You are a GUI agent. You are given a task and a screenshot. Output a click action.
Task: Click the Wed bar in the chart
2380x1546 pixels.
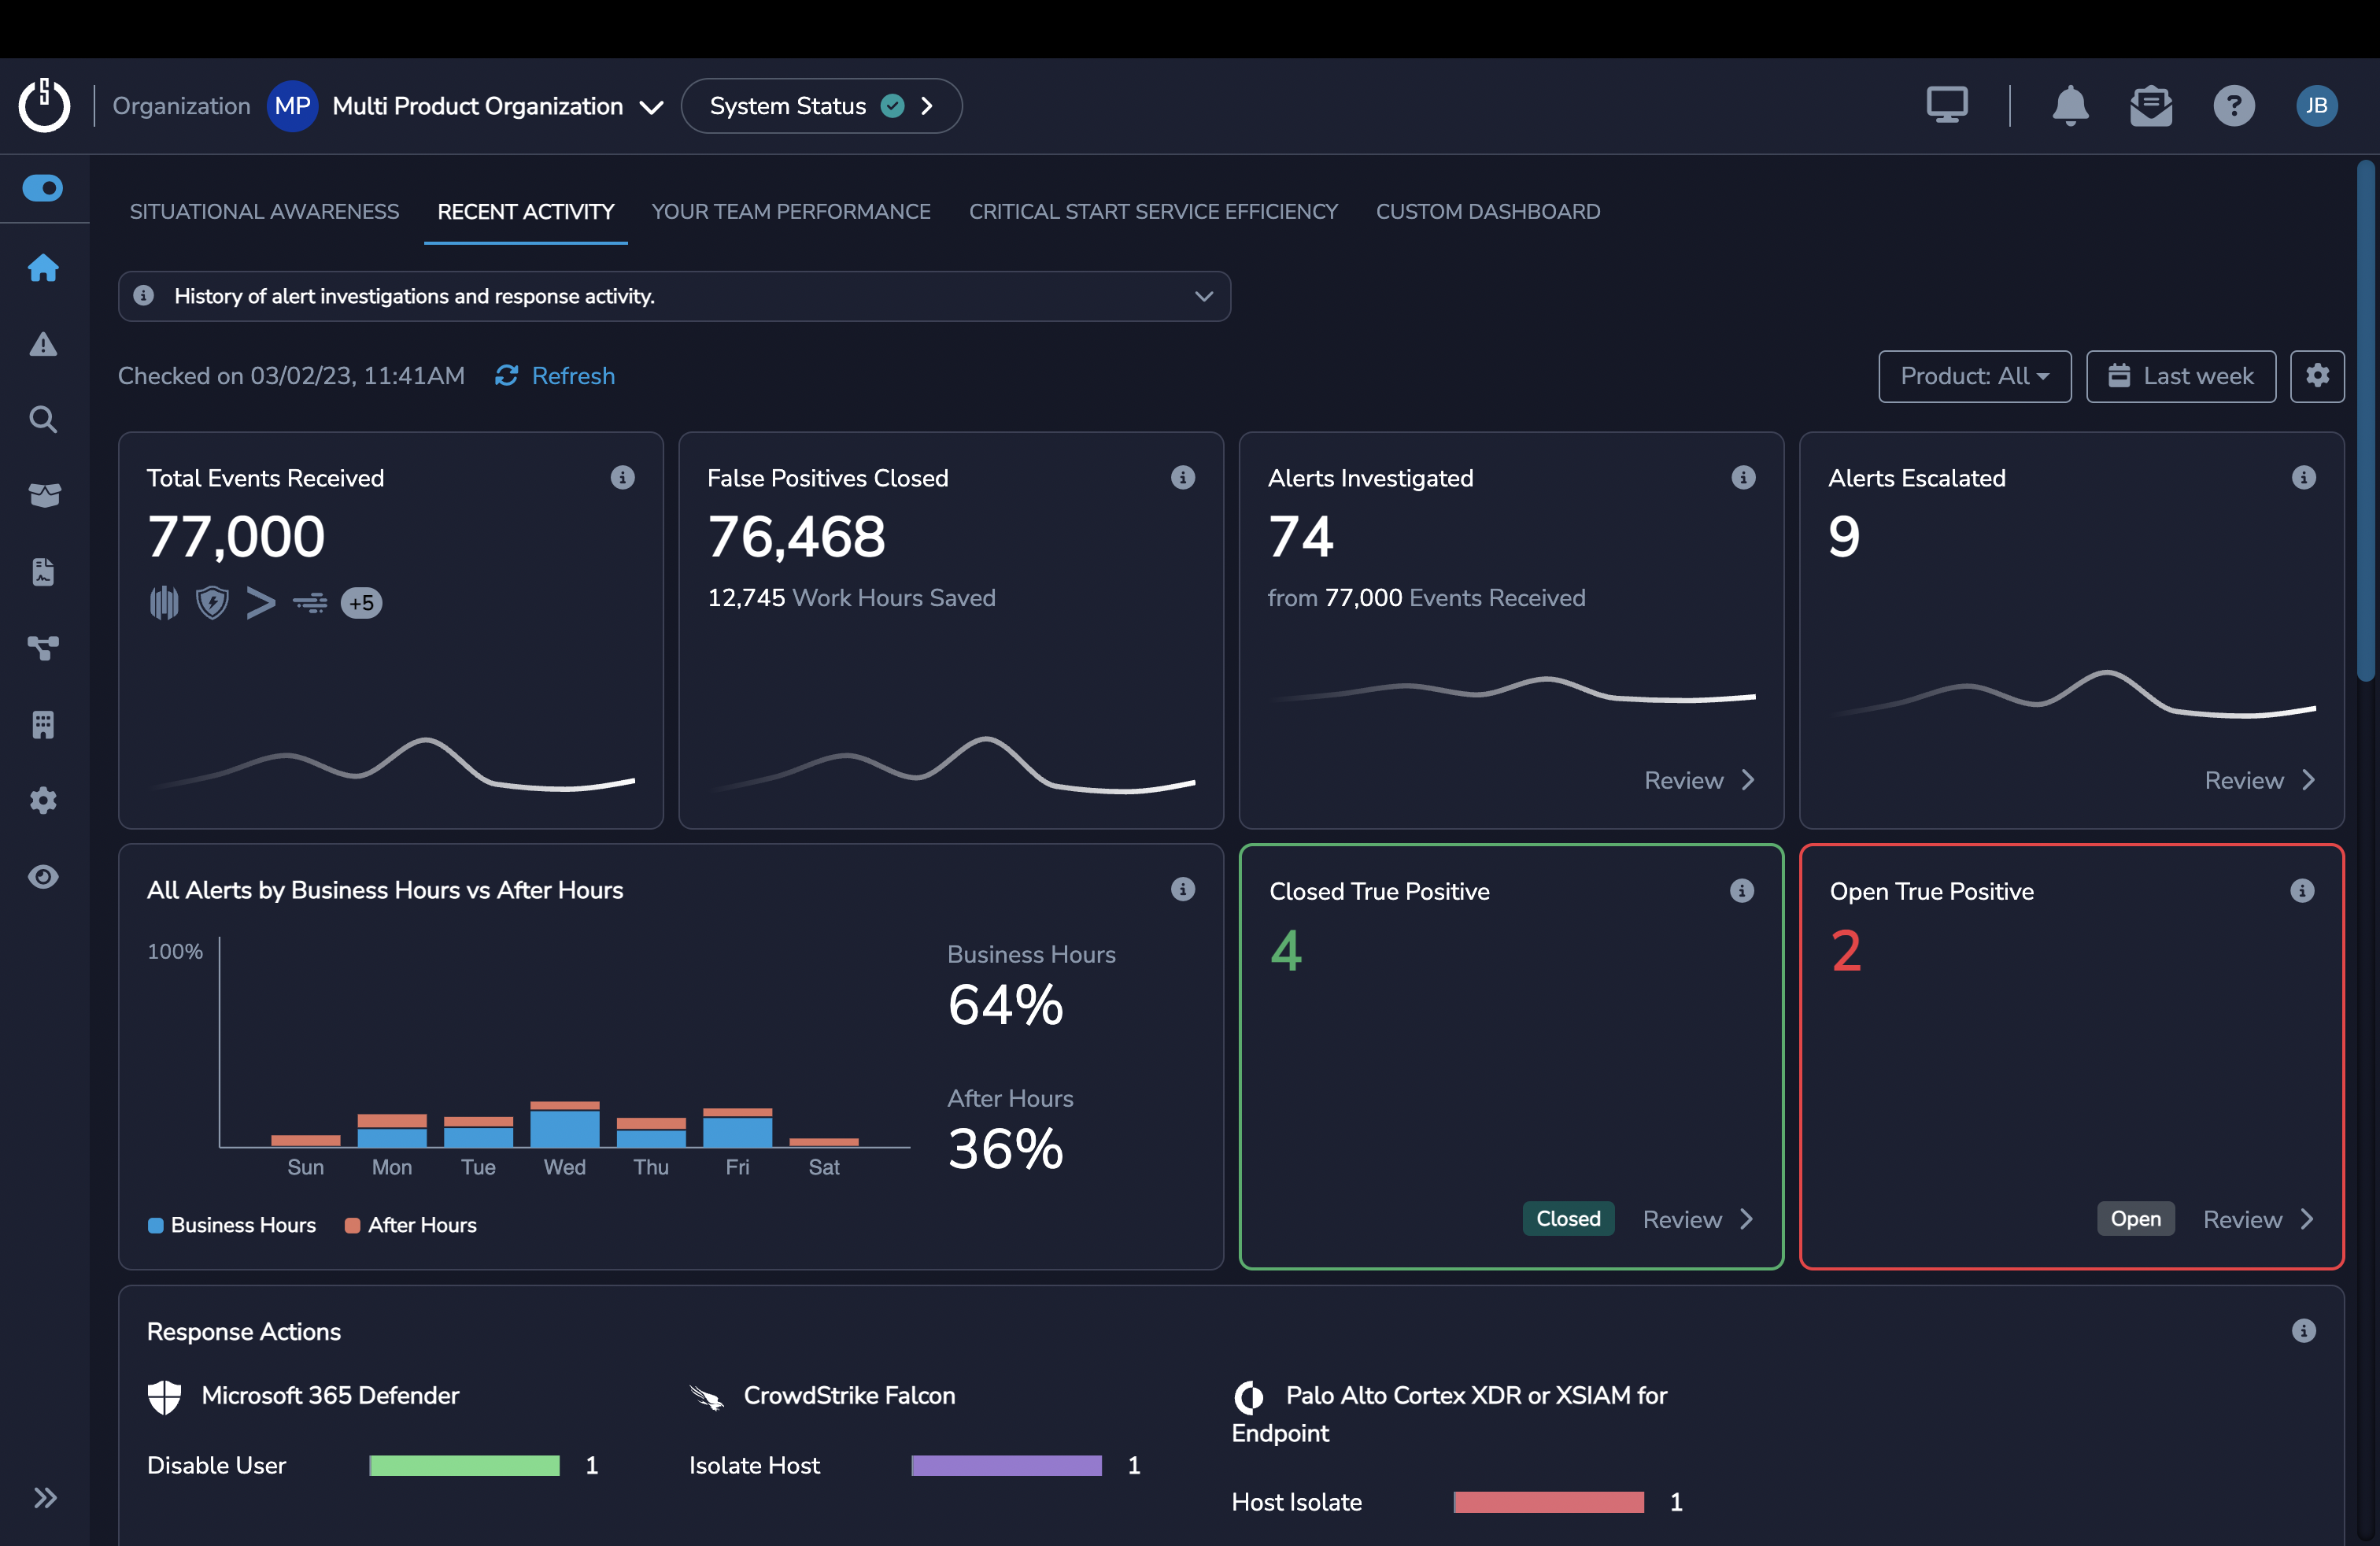(x=564, y=1123)
